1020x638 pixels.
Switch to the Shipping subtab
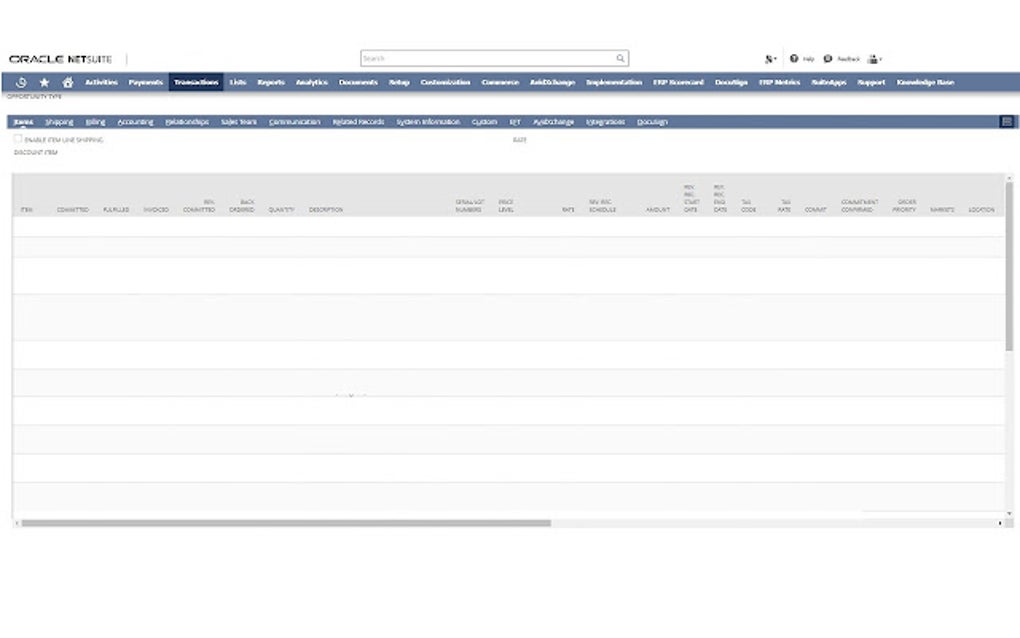click(x=59, y=122)
